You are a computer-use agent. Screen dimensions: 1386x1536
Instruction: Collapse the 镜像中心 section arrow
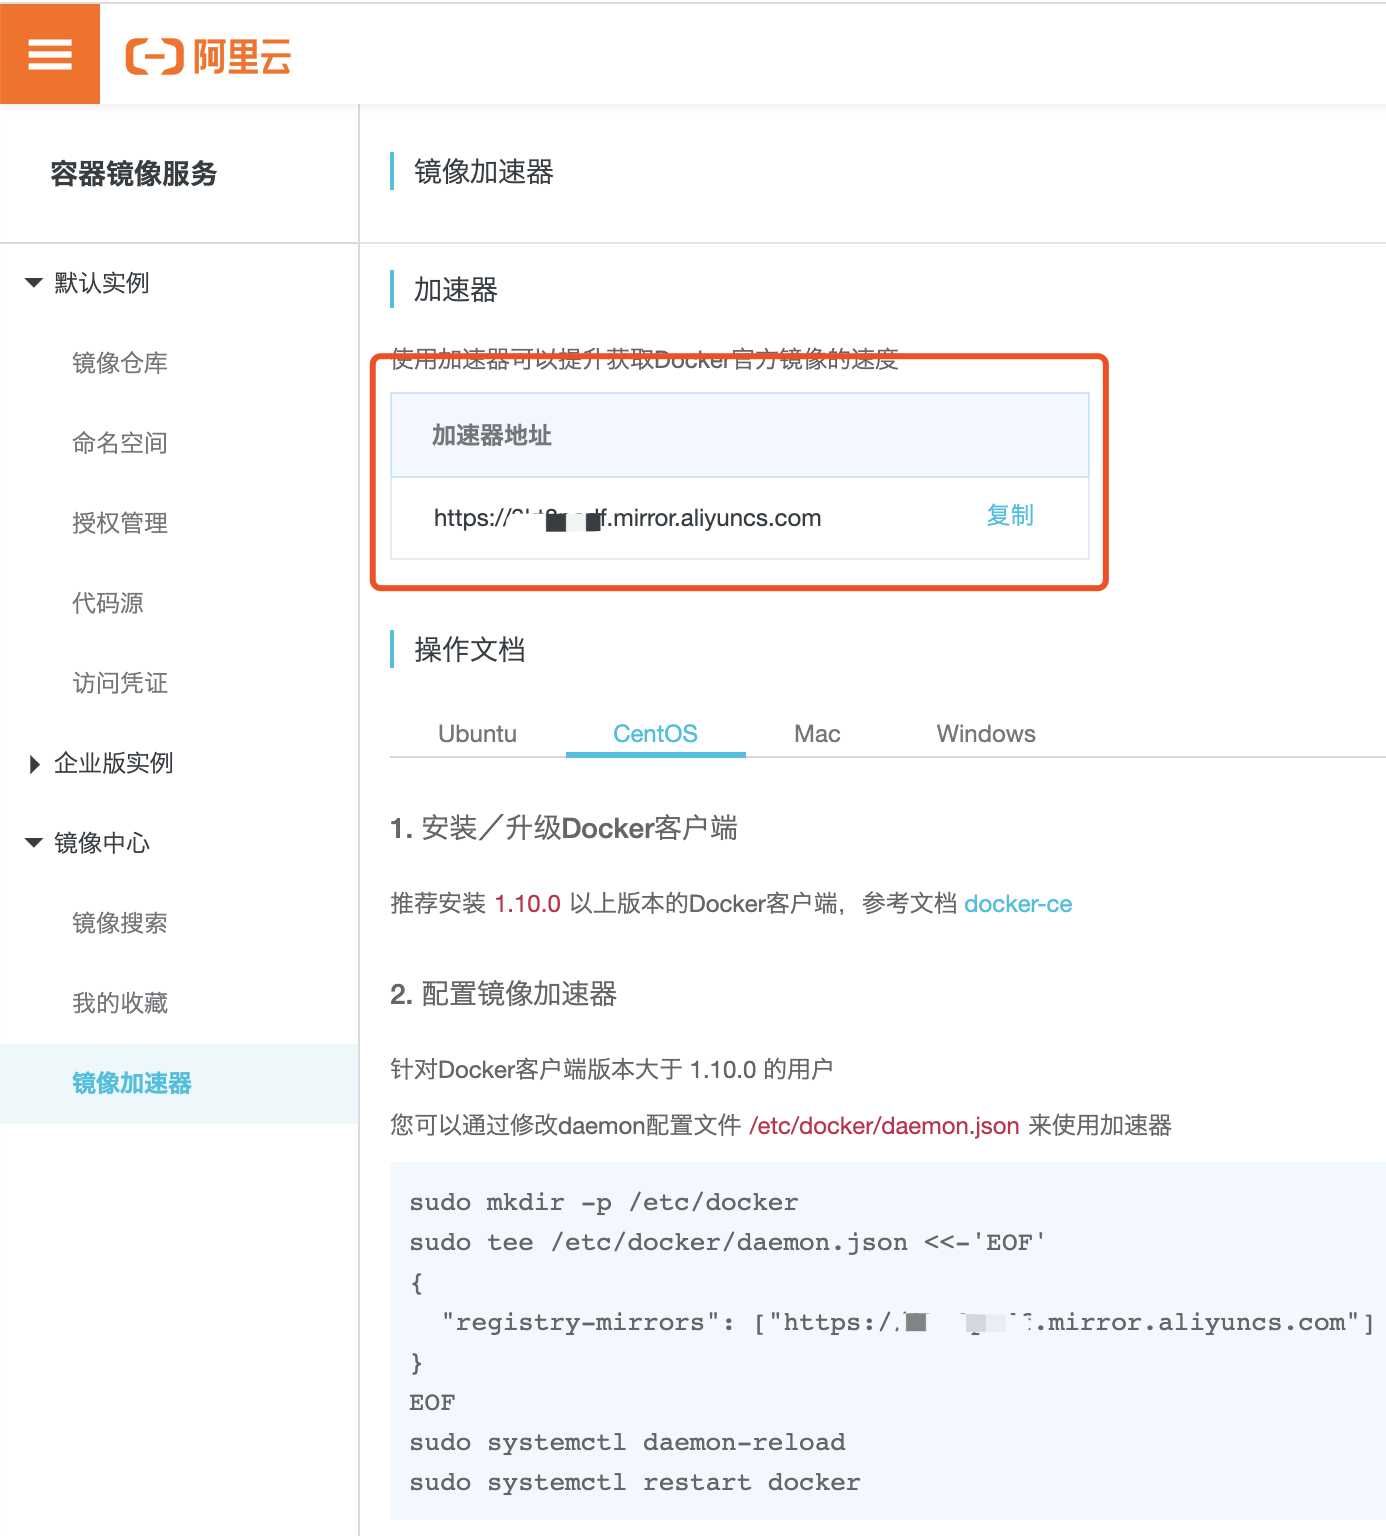coord(34,843)
